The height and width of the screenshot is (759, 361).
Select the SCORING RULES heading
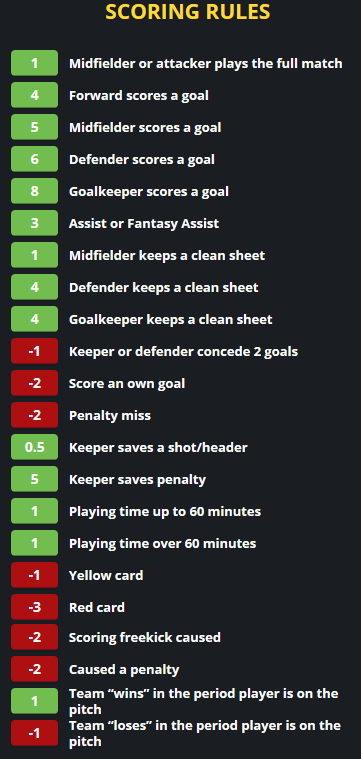188,12
